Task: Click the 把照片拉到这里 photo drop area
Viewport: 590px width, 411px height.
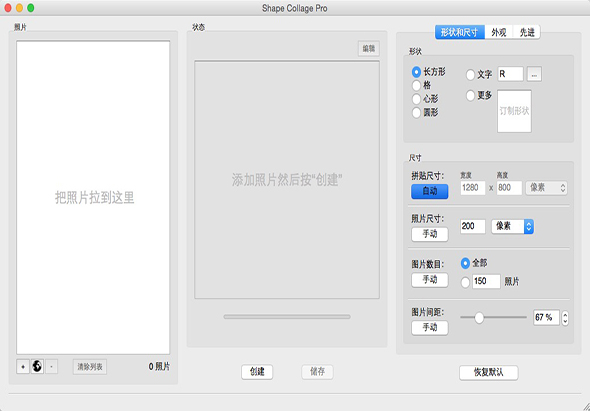Action: pyautogui.click(x=93, y=198)
